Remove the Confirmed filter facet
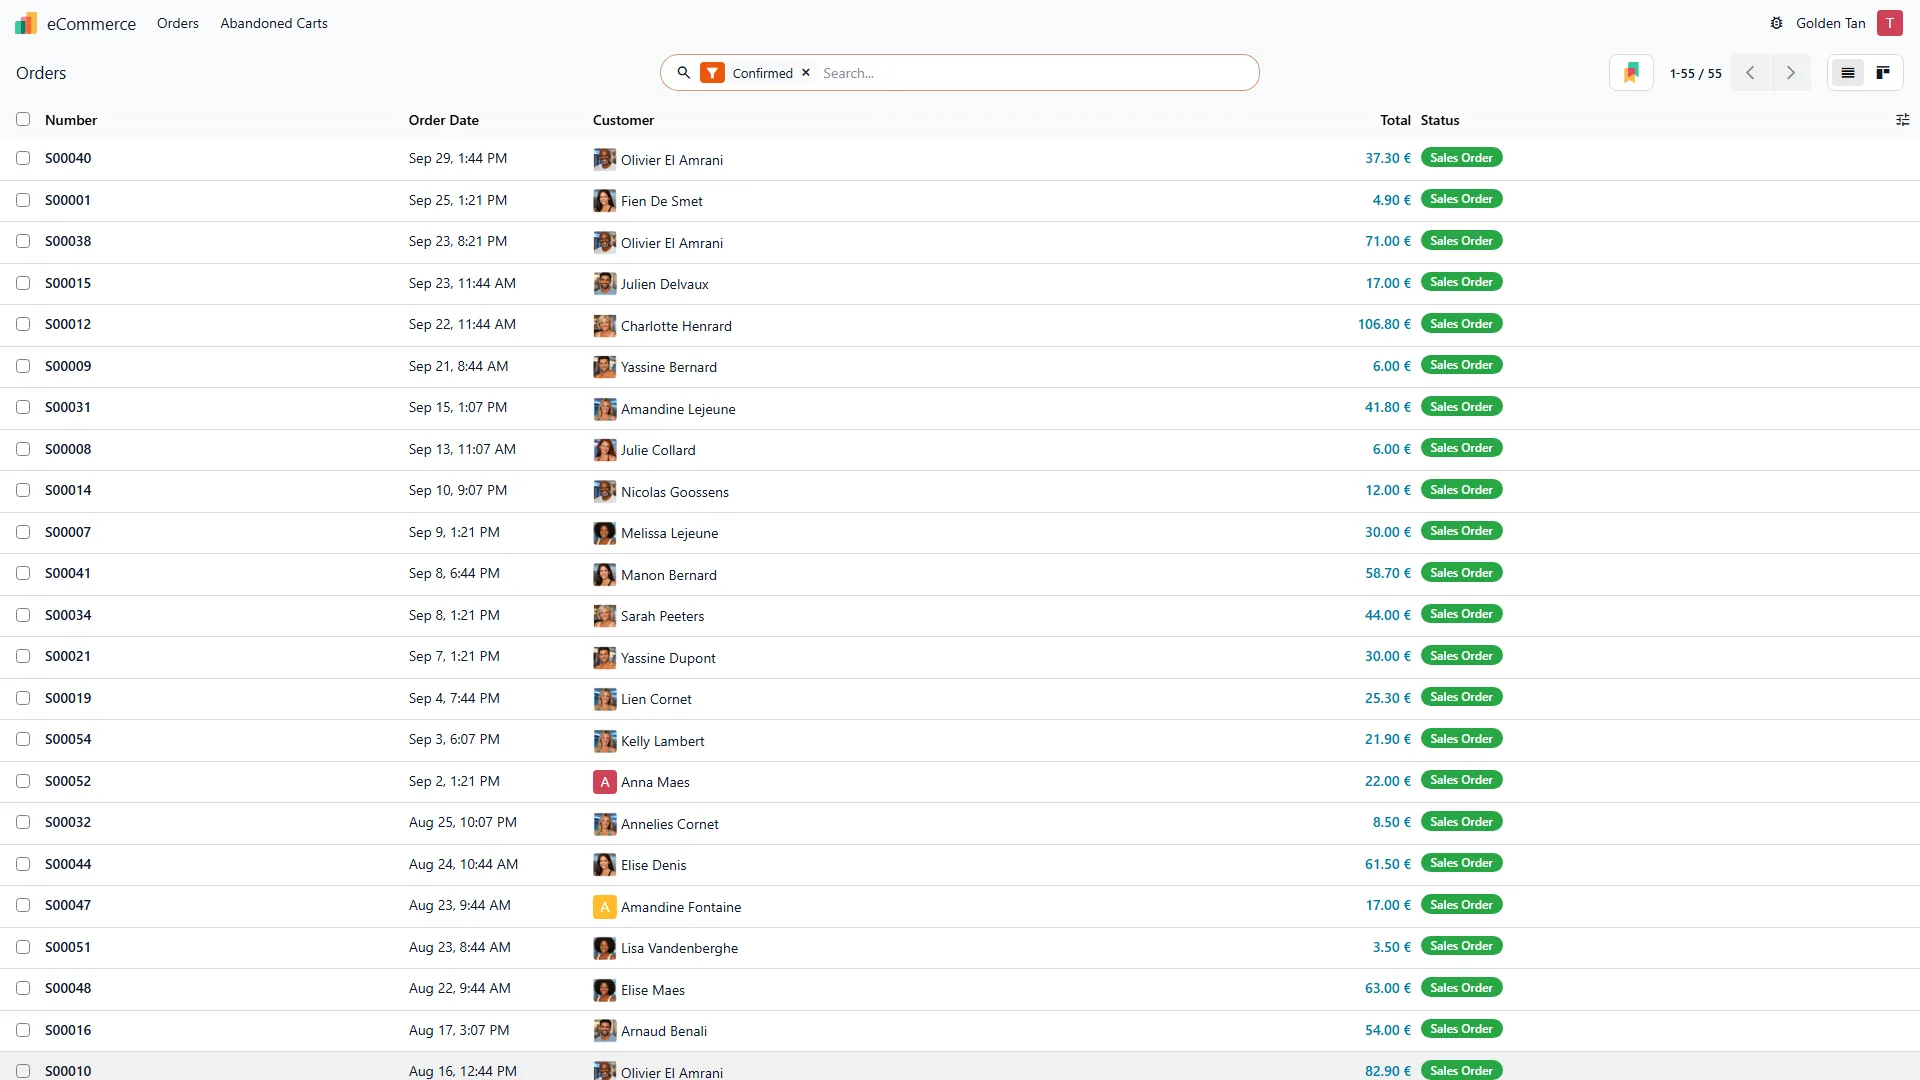The image size is (1920, 1080). click(x=806, y=73)
